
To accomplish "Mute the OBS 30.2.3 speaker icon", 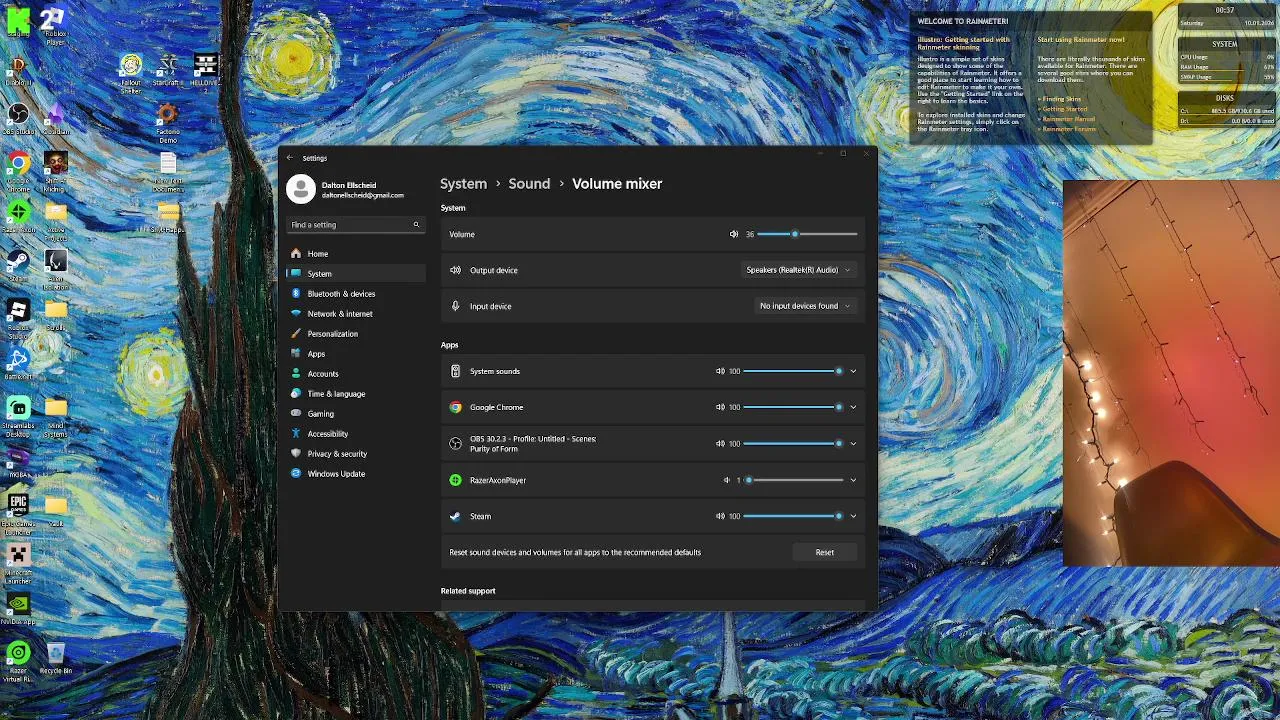I will (x=720, y=443).
